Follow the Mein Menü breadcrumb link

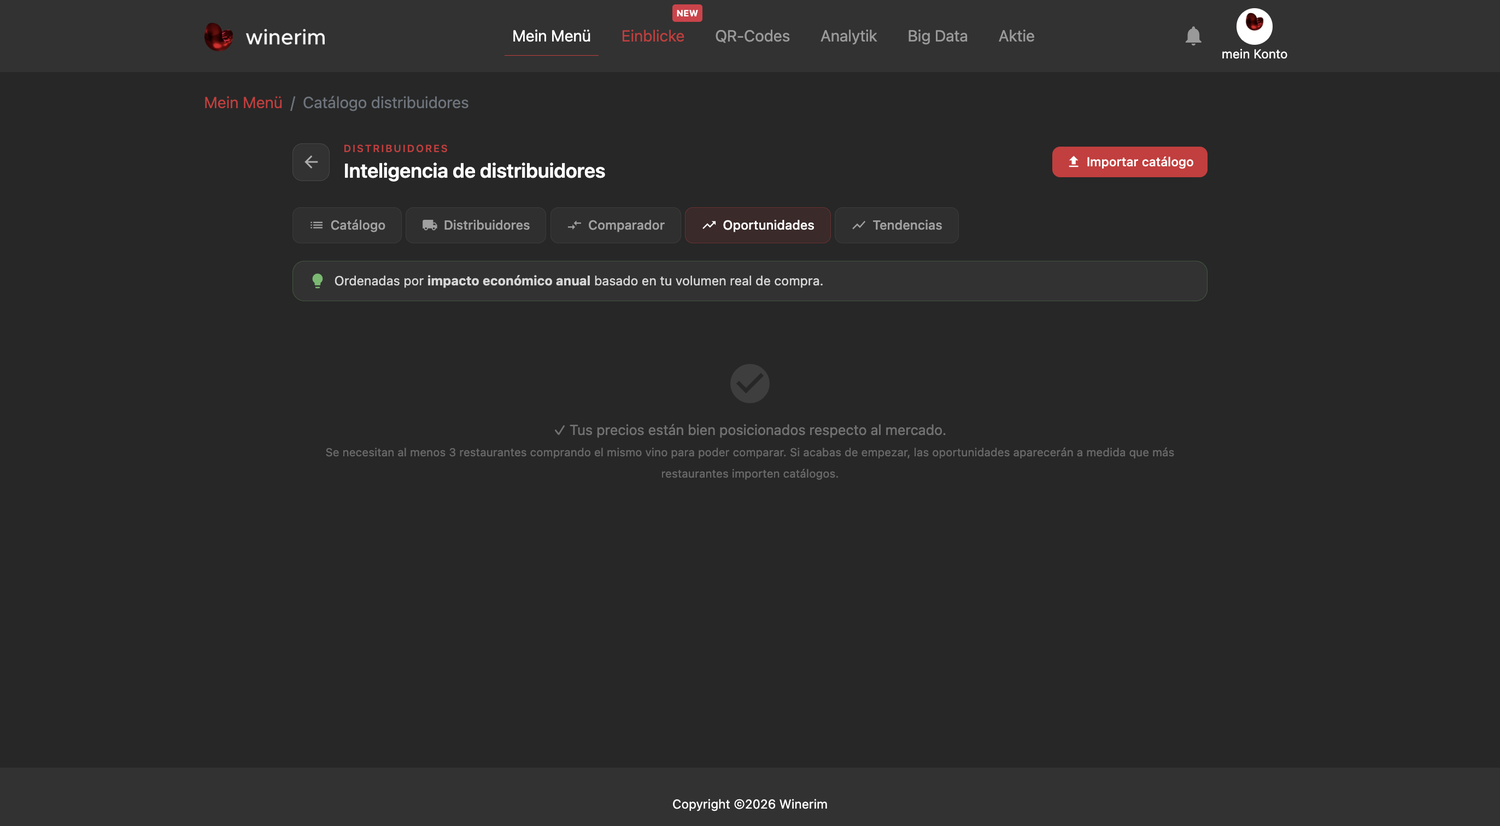[x=243, y=103]
